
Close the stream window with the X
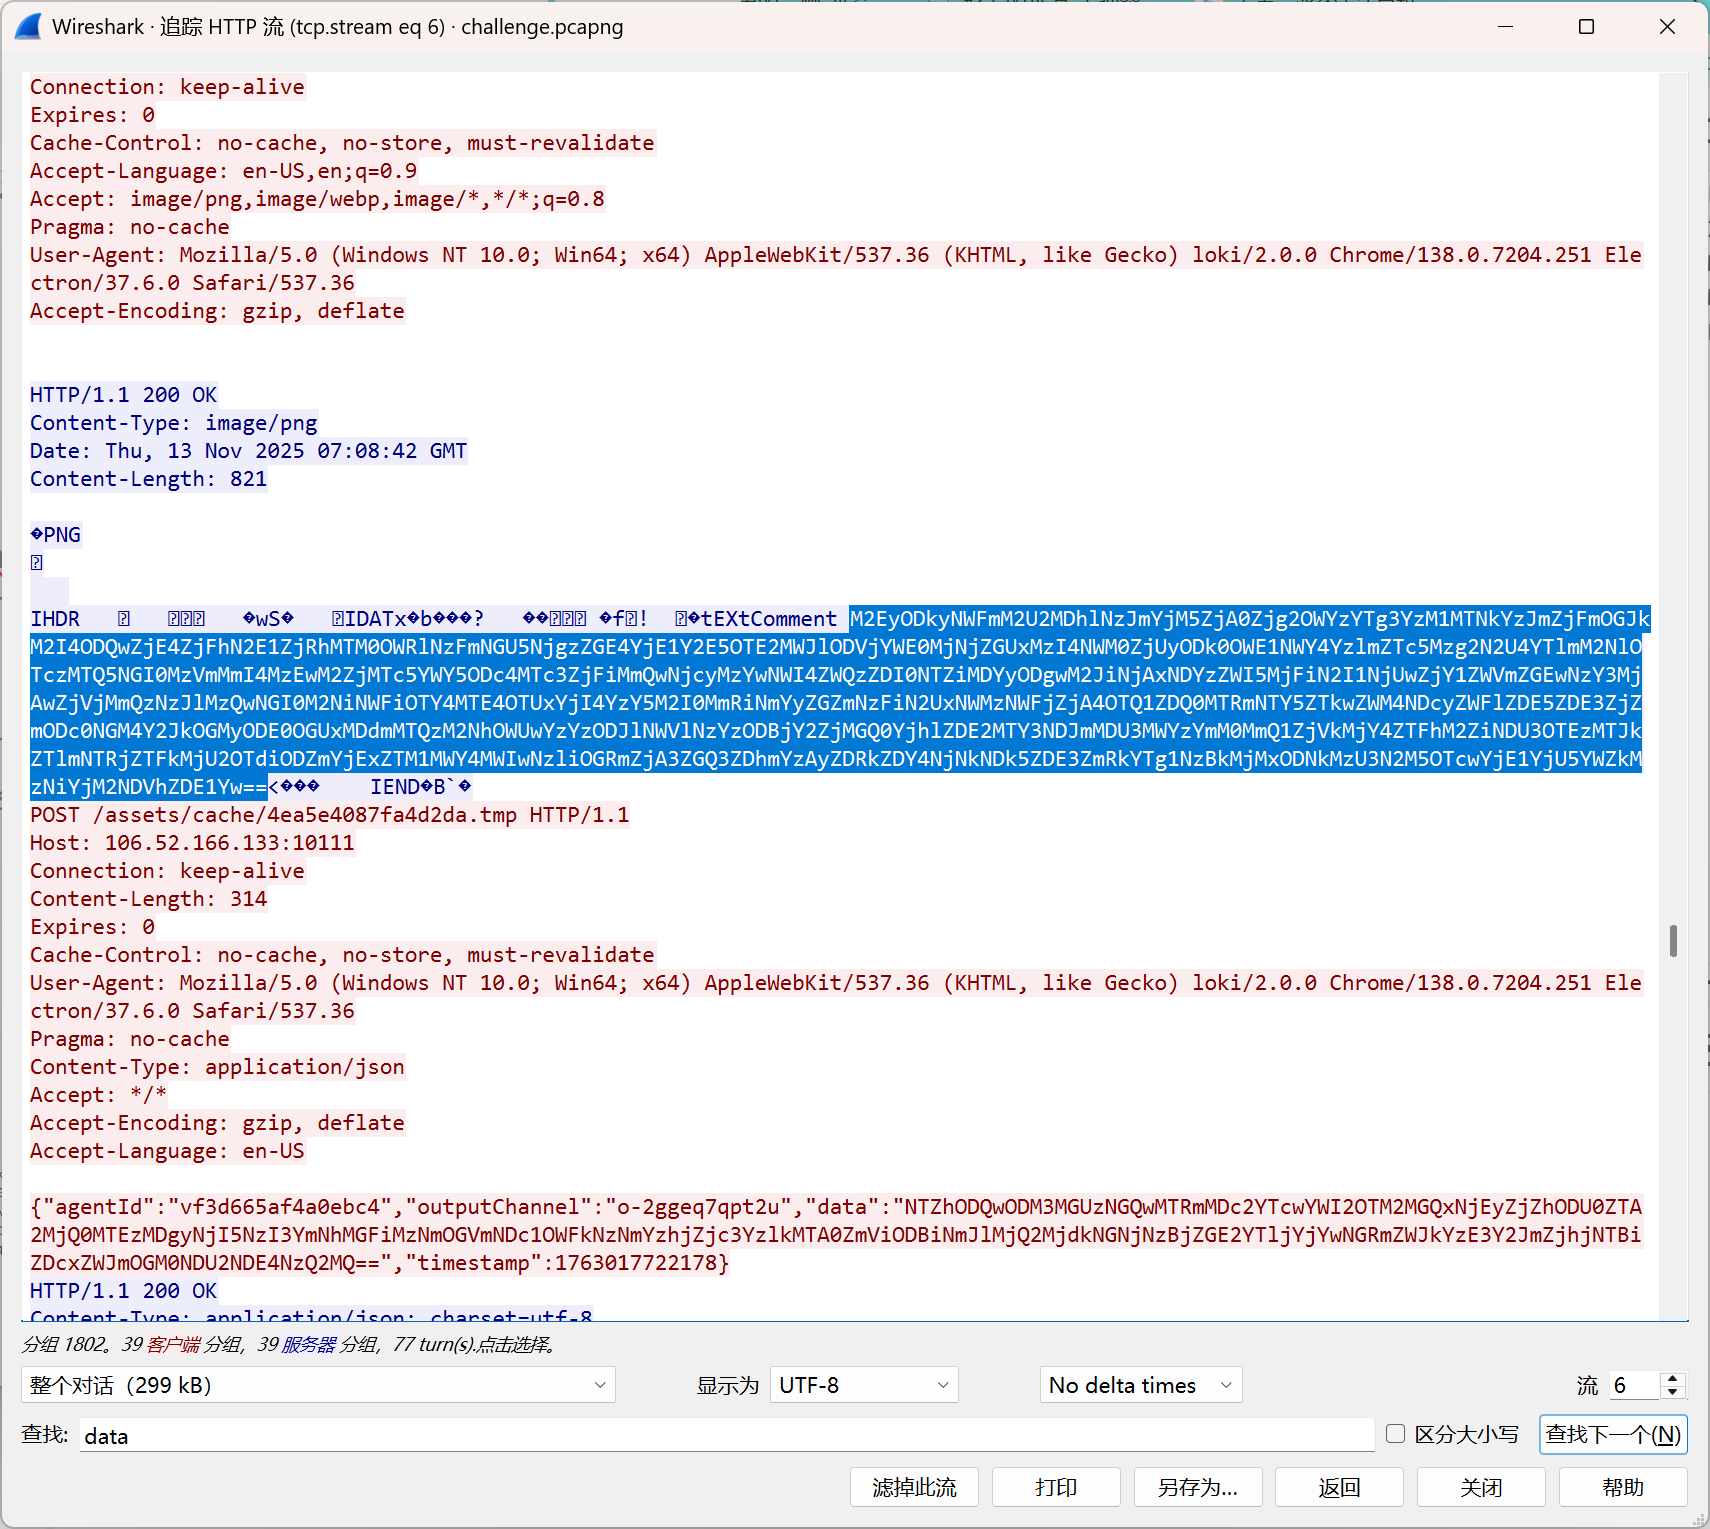pos(1667,27)
